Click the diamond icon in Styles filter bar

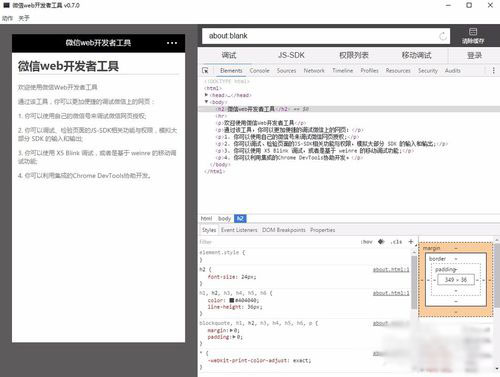381,242
